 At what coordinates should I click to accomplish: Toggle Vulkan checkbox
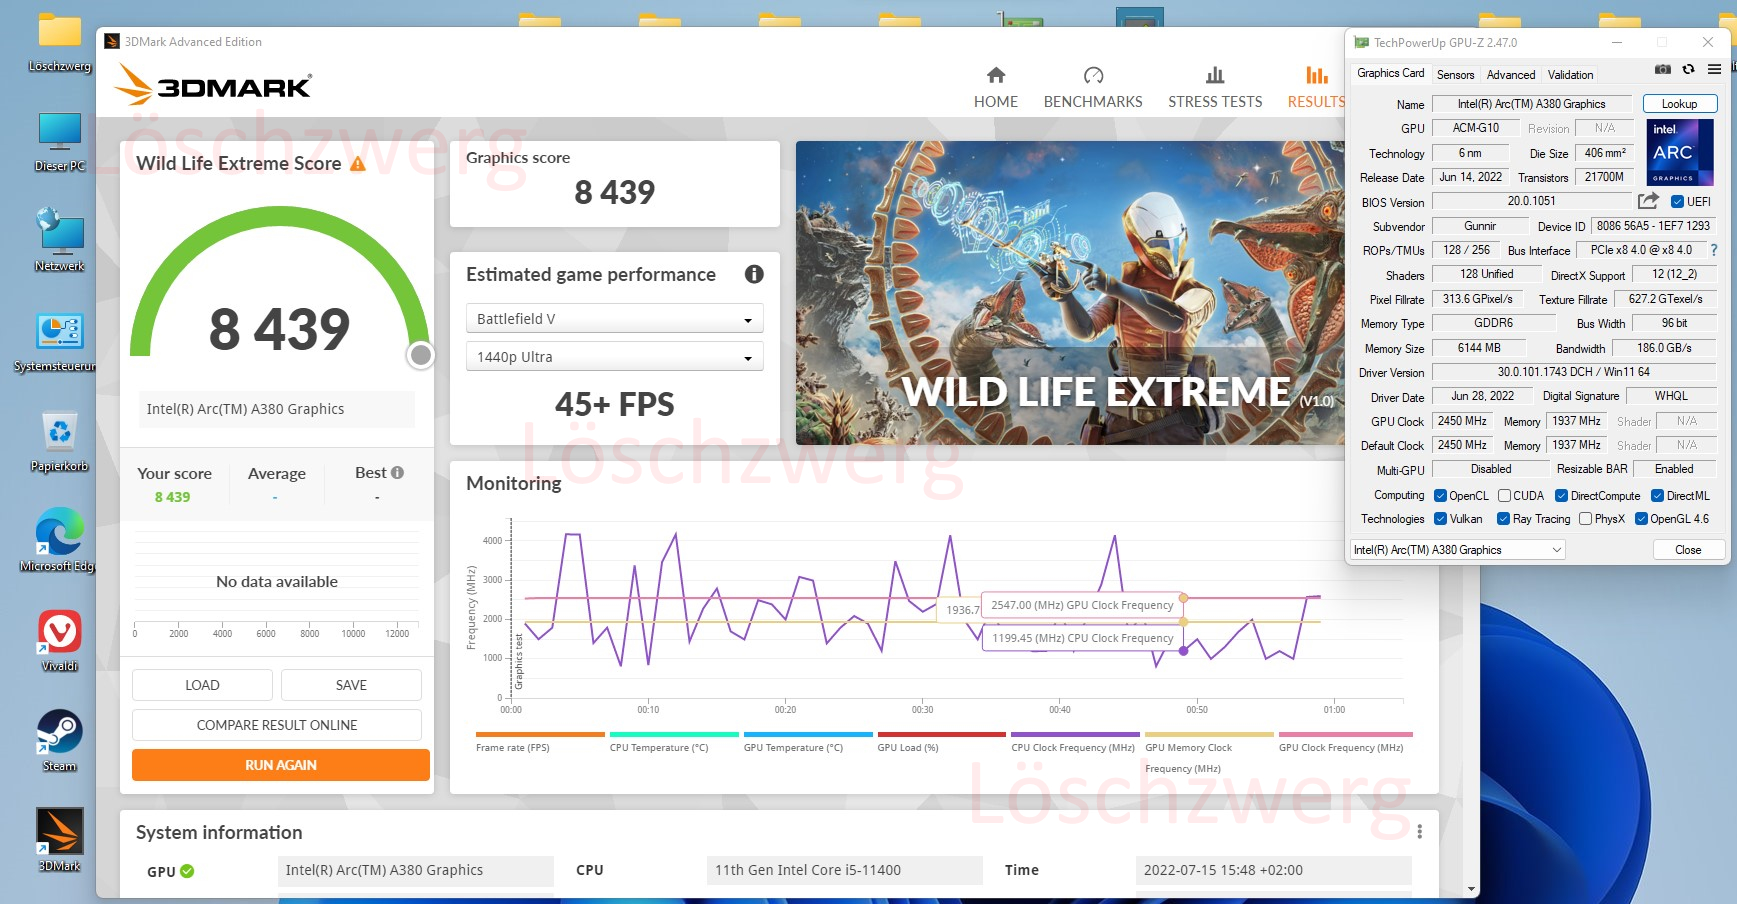point(1440,519)
